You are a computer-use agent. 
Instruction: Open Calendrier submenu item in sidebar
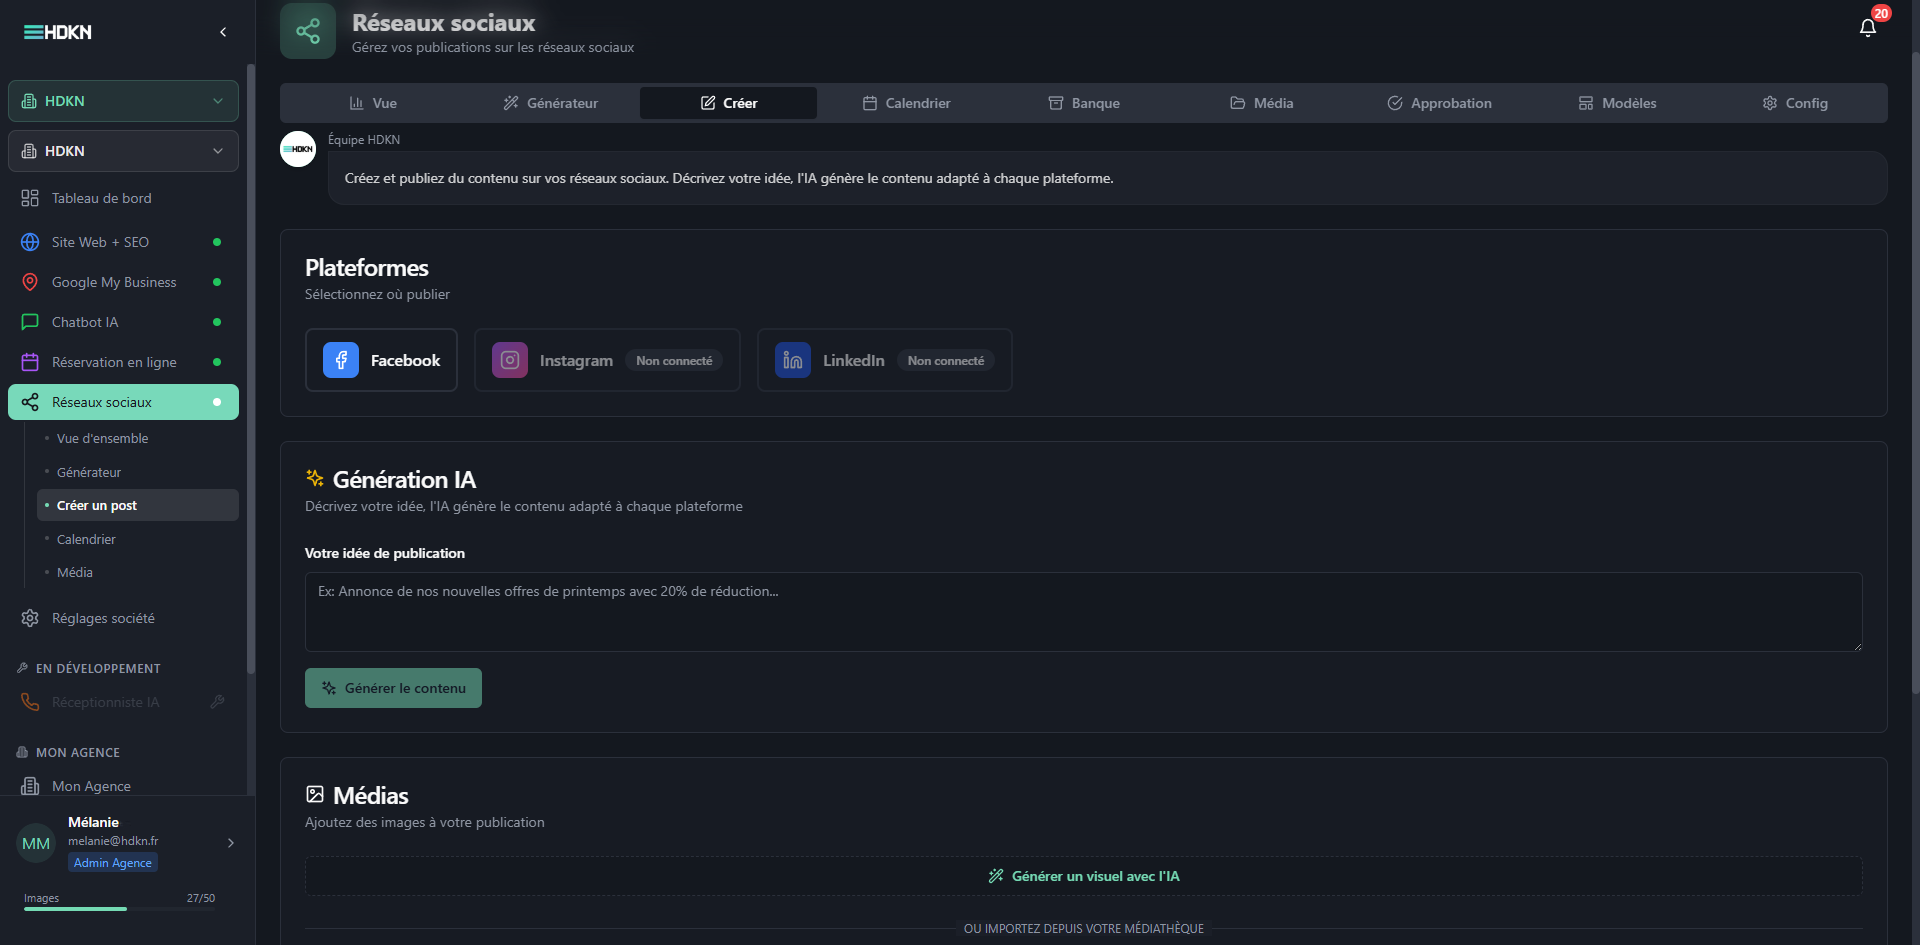click(x=137, y=539)
